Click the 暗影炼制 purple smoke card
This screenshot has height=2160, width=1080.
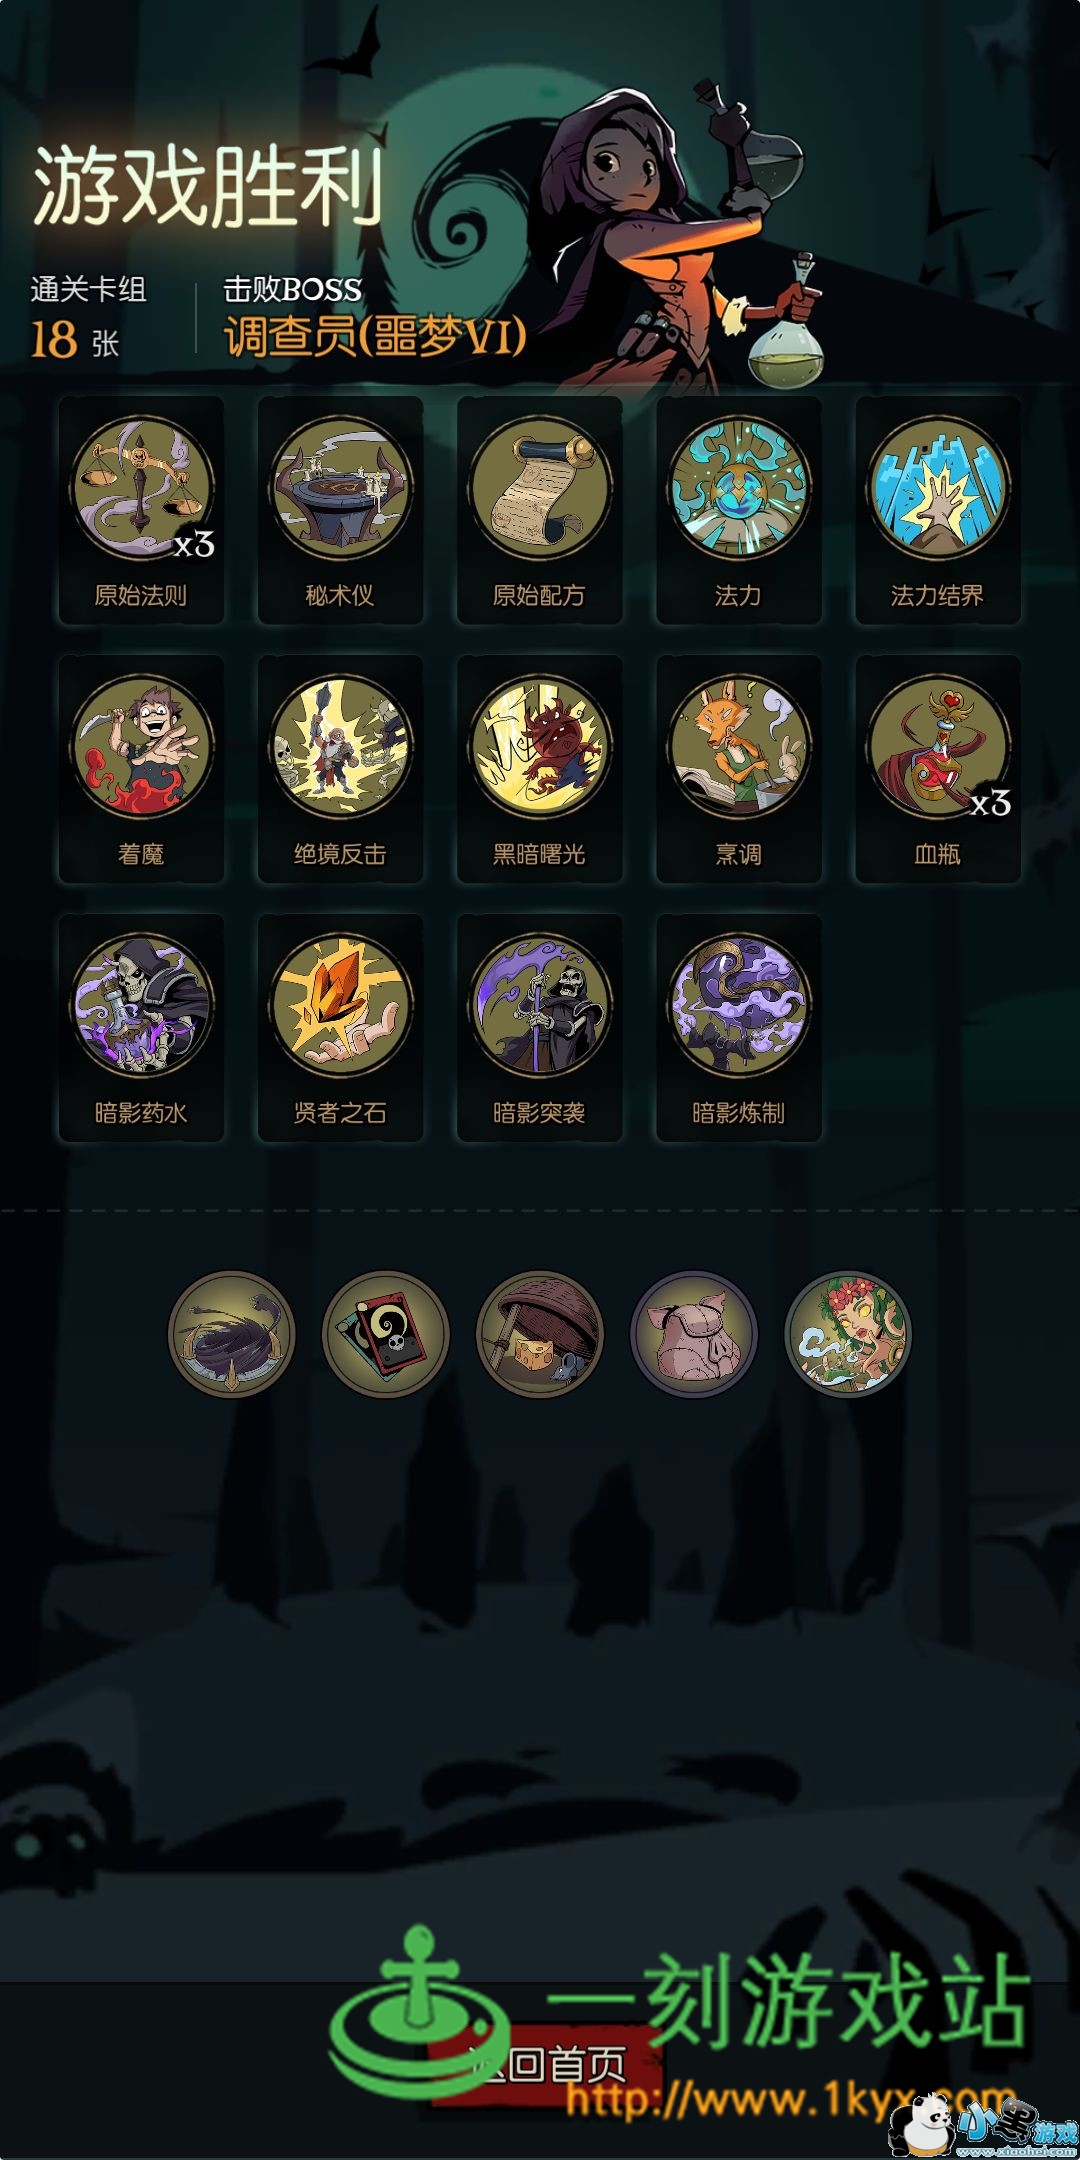738,1028
